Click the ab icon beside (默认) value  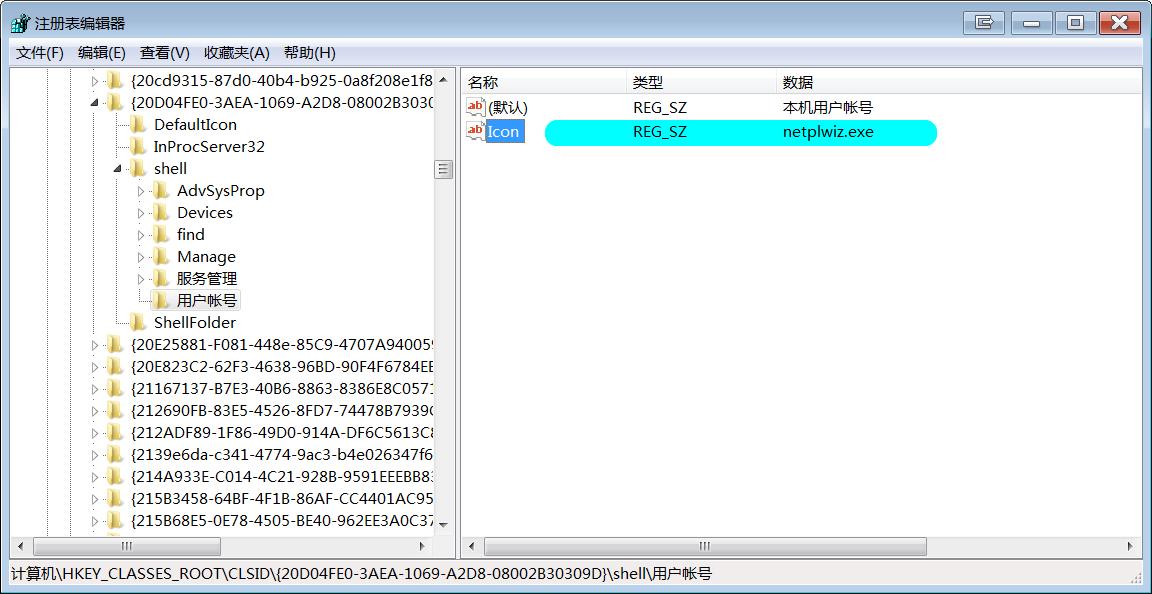point(477,107)
